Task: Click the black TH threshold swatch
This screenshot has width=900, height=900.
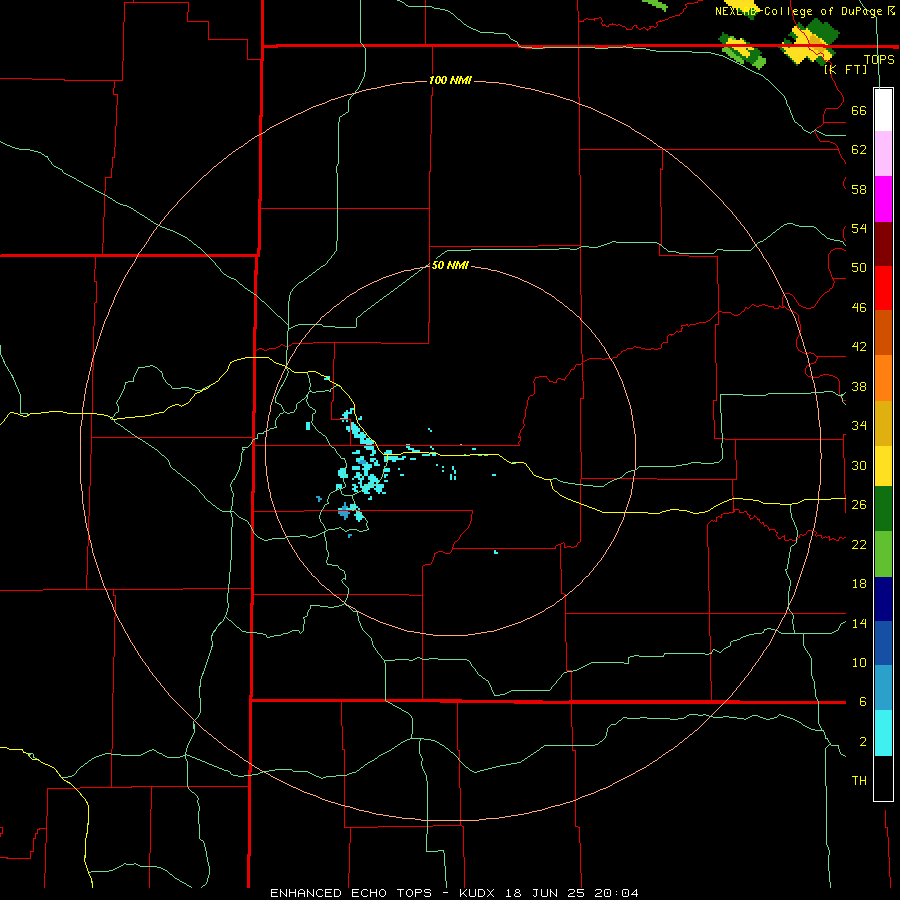Action: click(x=883, y=778)
